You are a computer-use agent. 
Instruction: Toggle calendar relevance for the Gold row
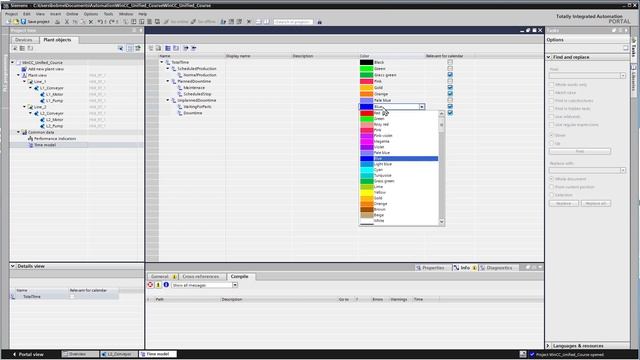(x=450, y=87)
